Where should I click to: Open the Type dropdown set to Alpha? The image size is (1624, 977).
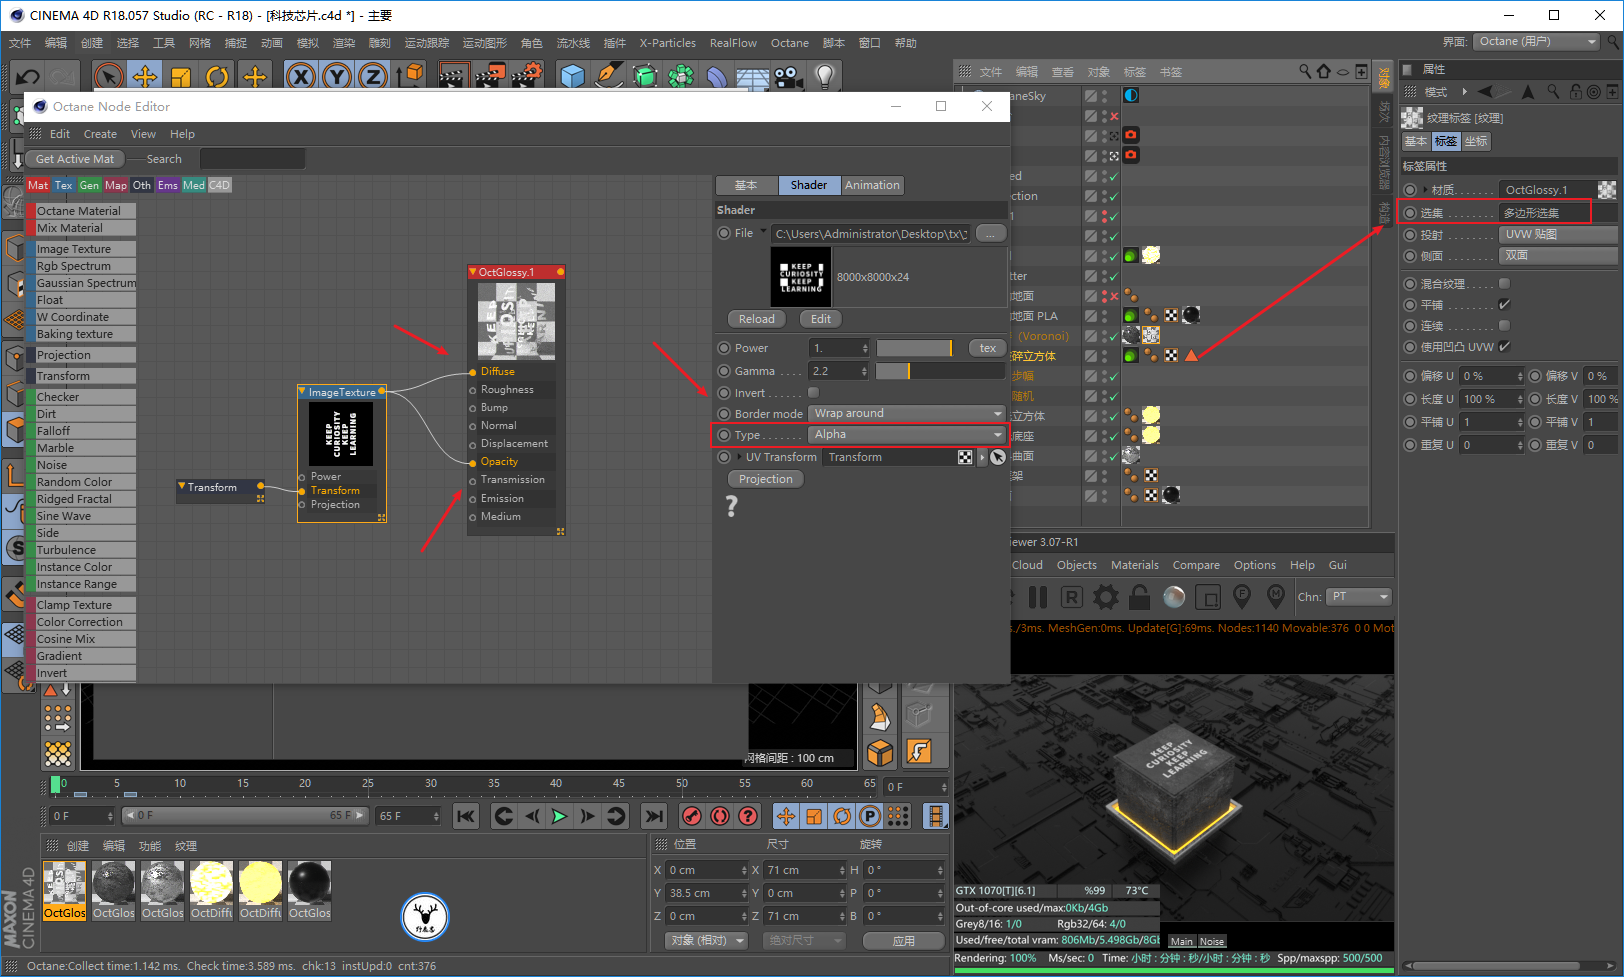pyautogui.click(x=906, y=435)
